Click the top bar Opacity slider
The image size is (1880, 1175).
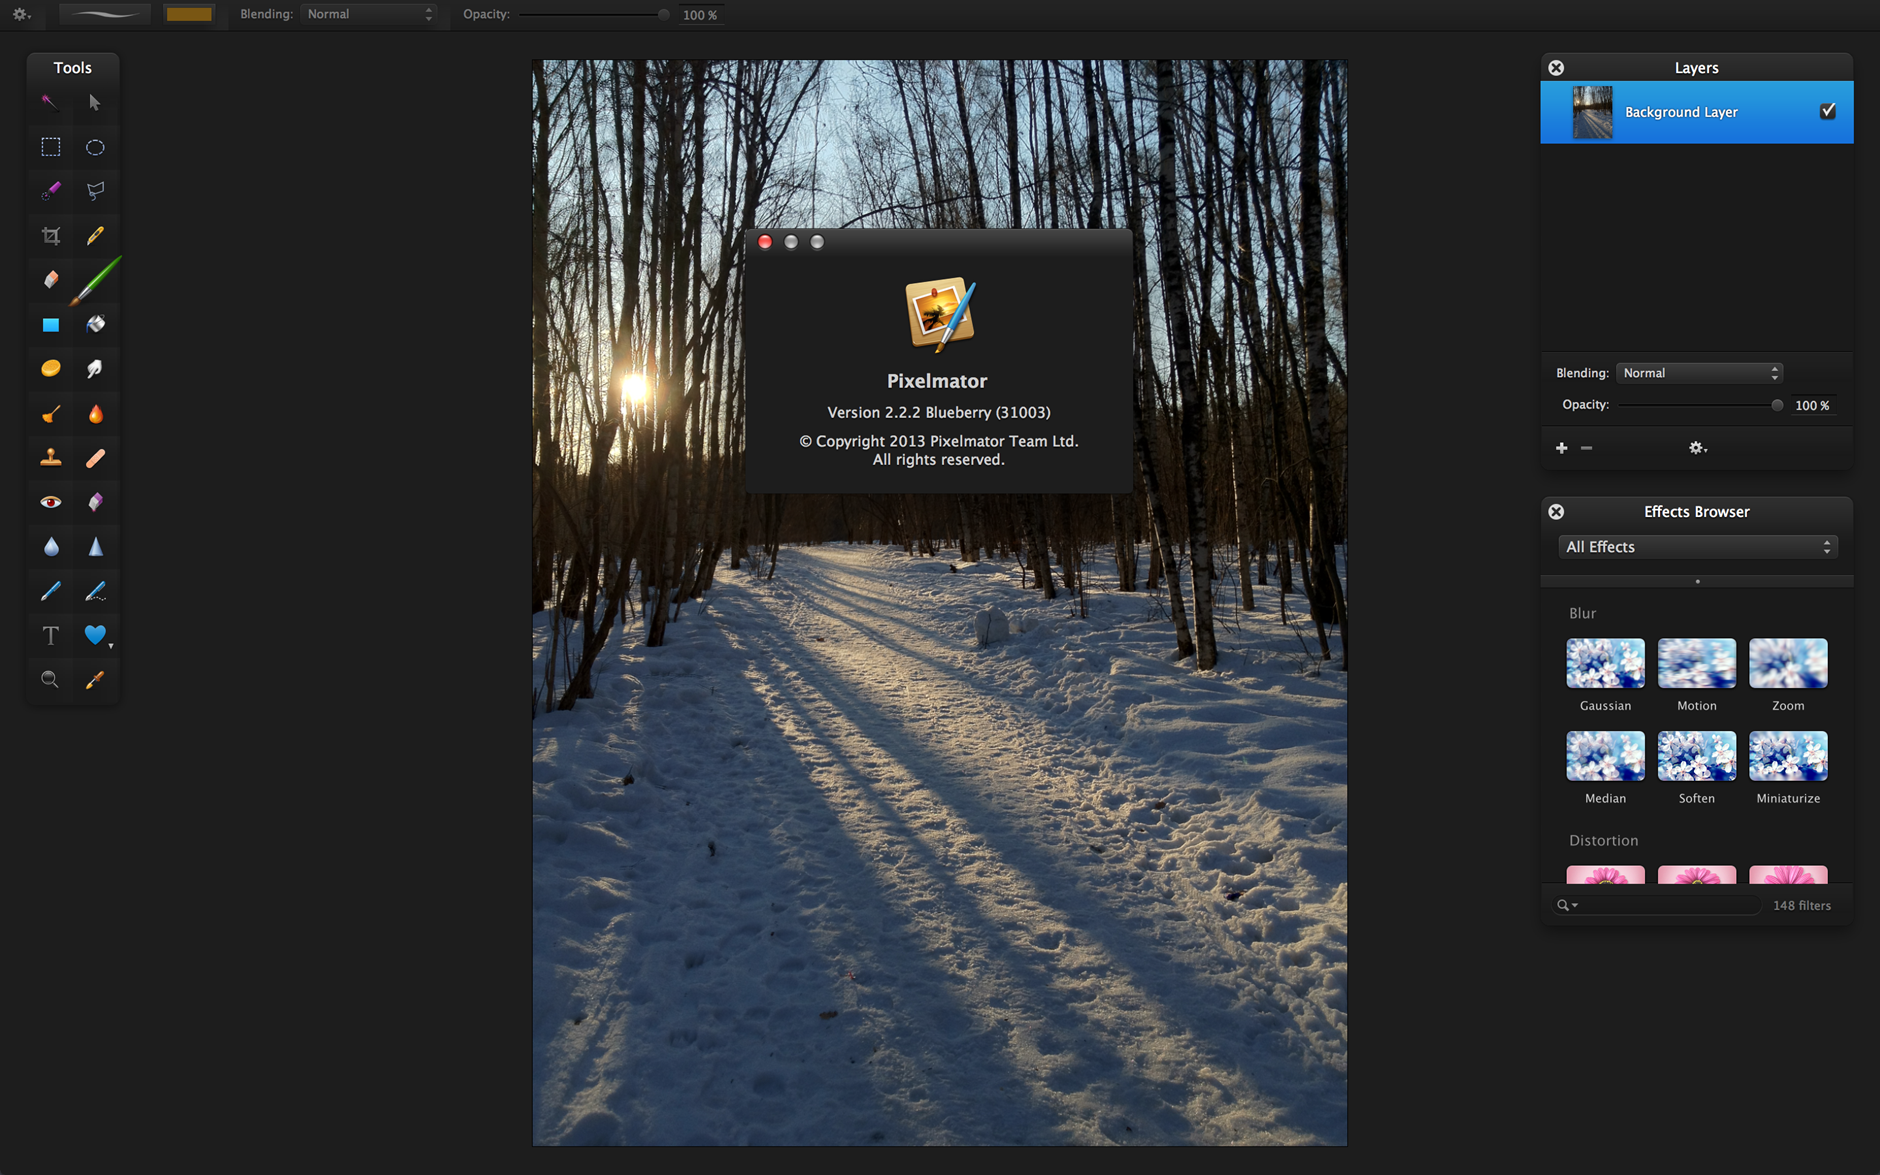(x=594, y=14)
